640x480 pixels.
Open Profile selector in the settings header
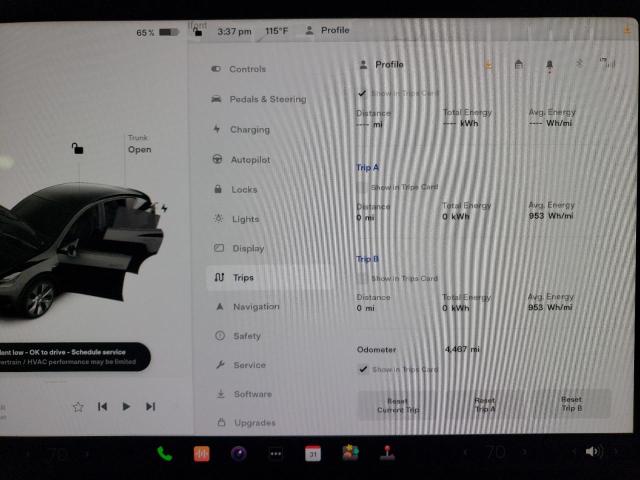[381, 64]
